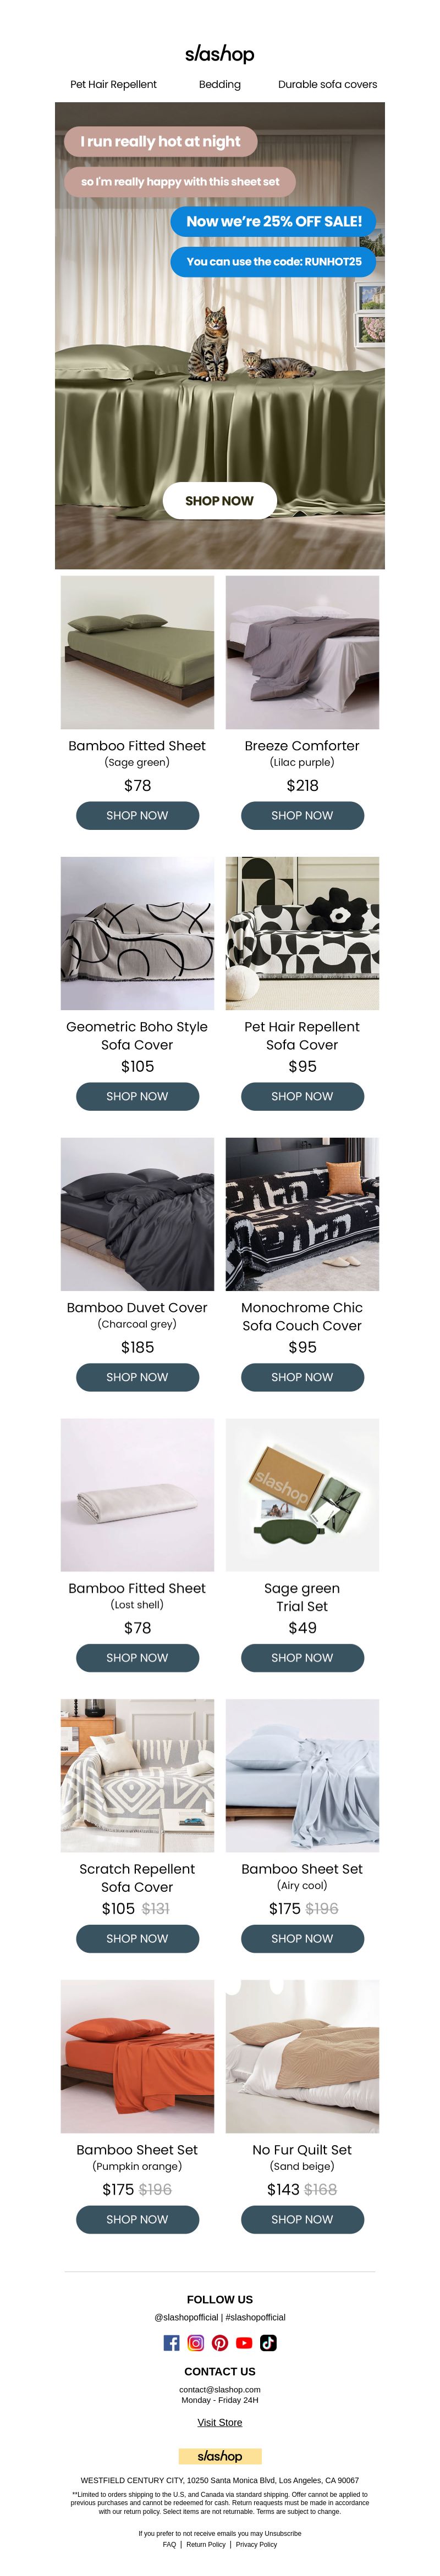
Task: Select Durable sofa covers category
Action: click(327, 85)
